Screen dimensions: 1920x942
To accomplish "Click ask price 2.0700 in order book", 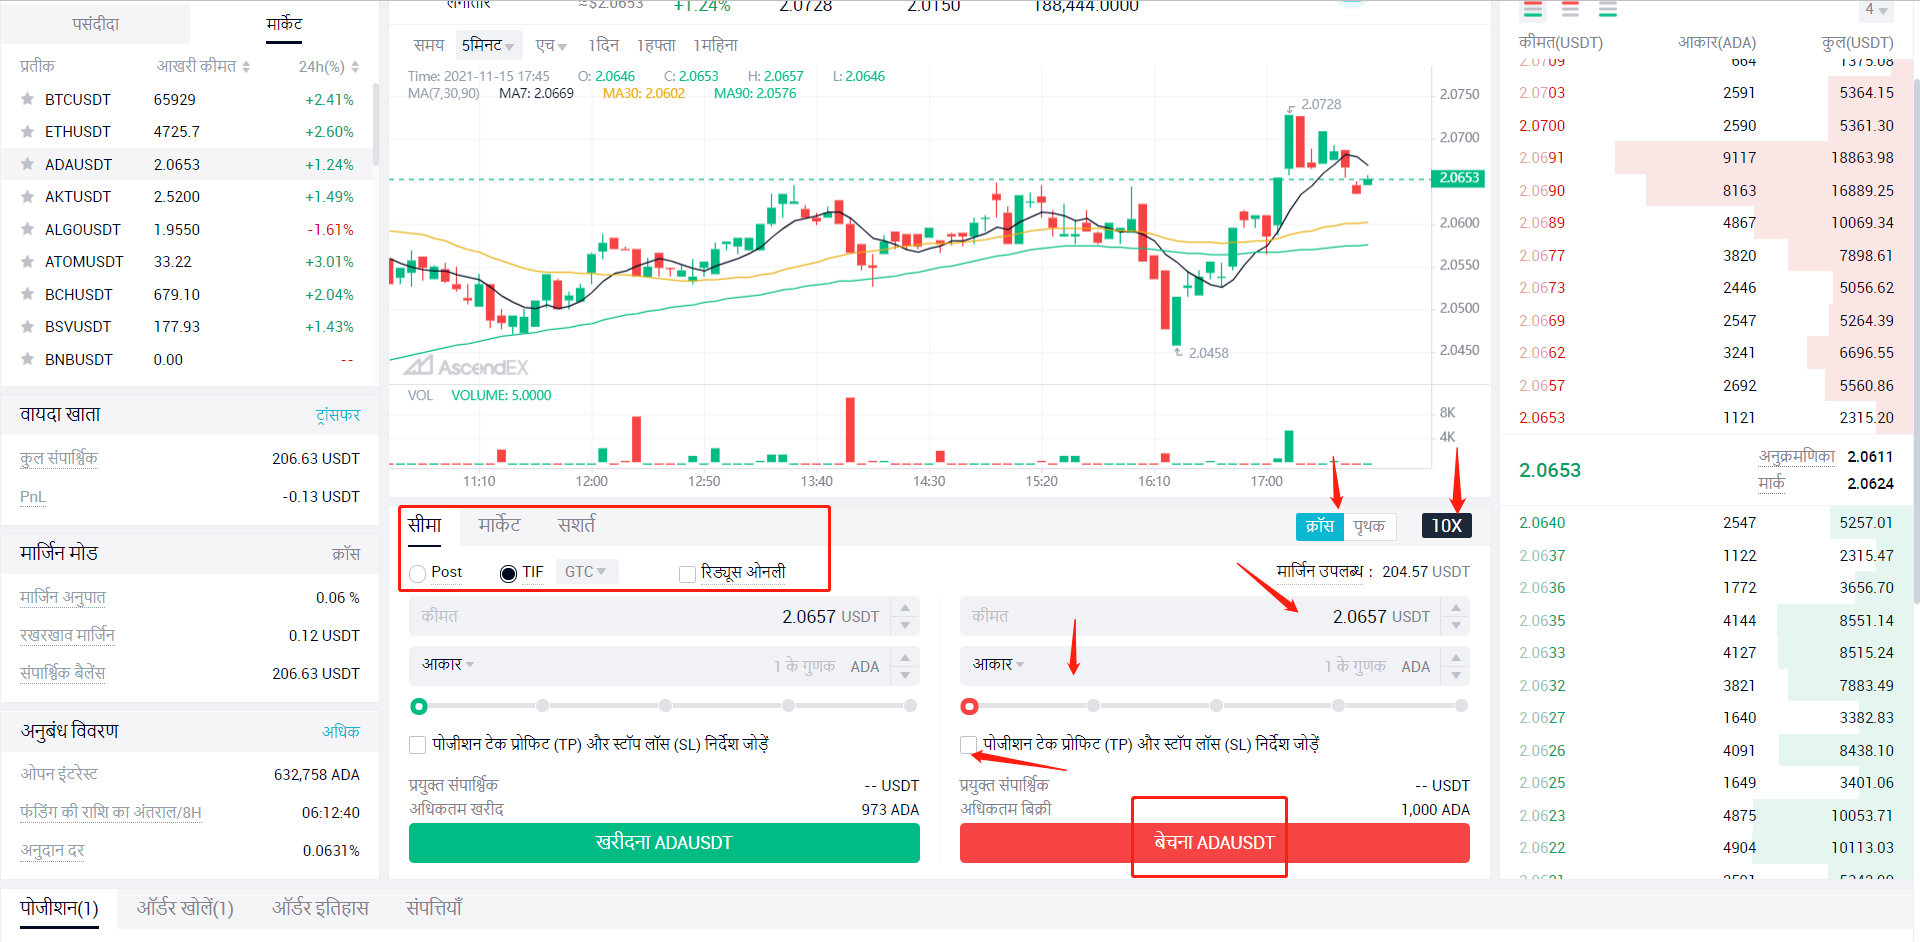I will coord(1542,126).
